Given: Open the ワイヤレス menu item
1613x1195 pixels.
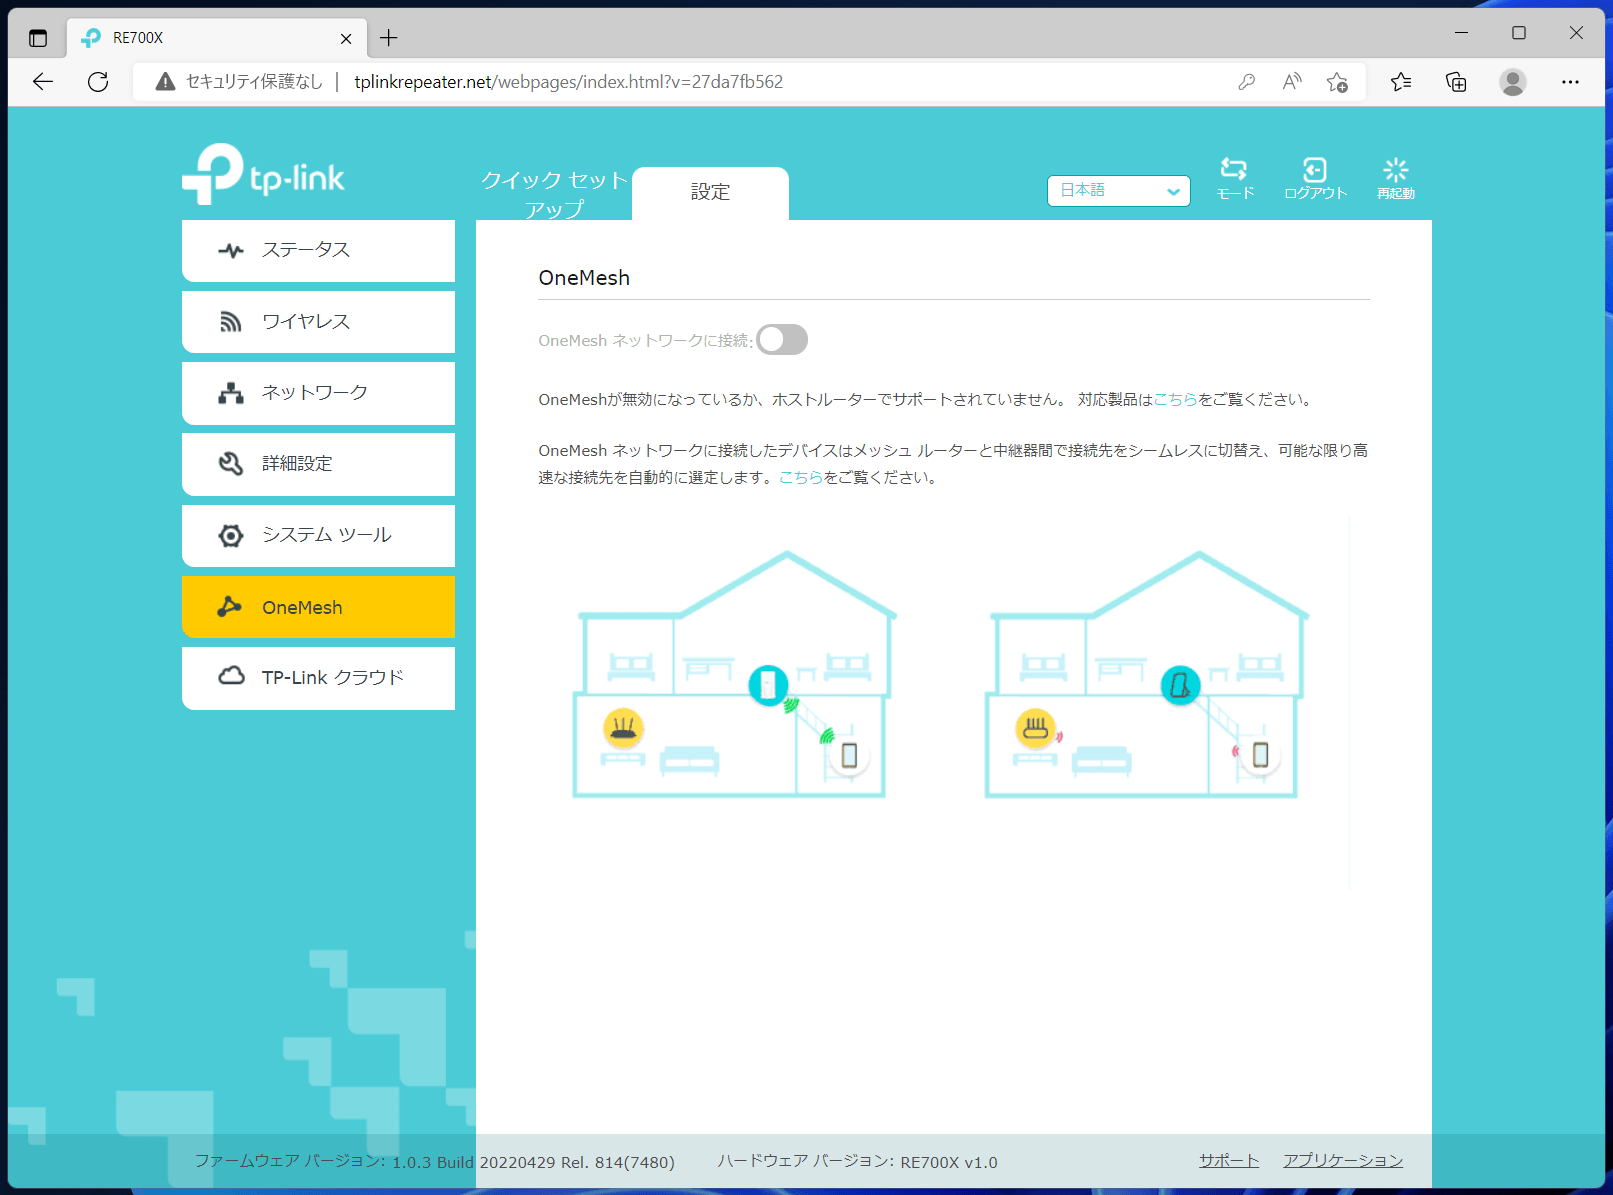Looking at the screenshot, I should [x=318, y=321].
